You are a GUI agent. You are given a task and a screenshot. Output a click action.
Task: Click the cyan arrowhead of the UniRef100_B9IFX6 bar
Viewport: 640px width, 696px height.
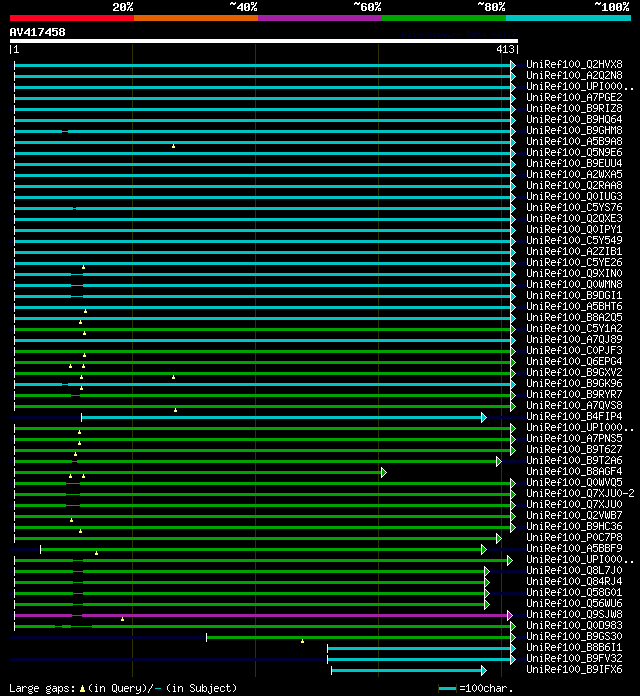click(x=484, y=671)
